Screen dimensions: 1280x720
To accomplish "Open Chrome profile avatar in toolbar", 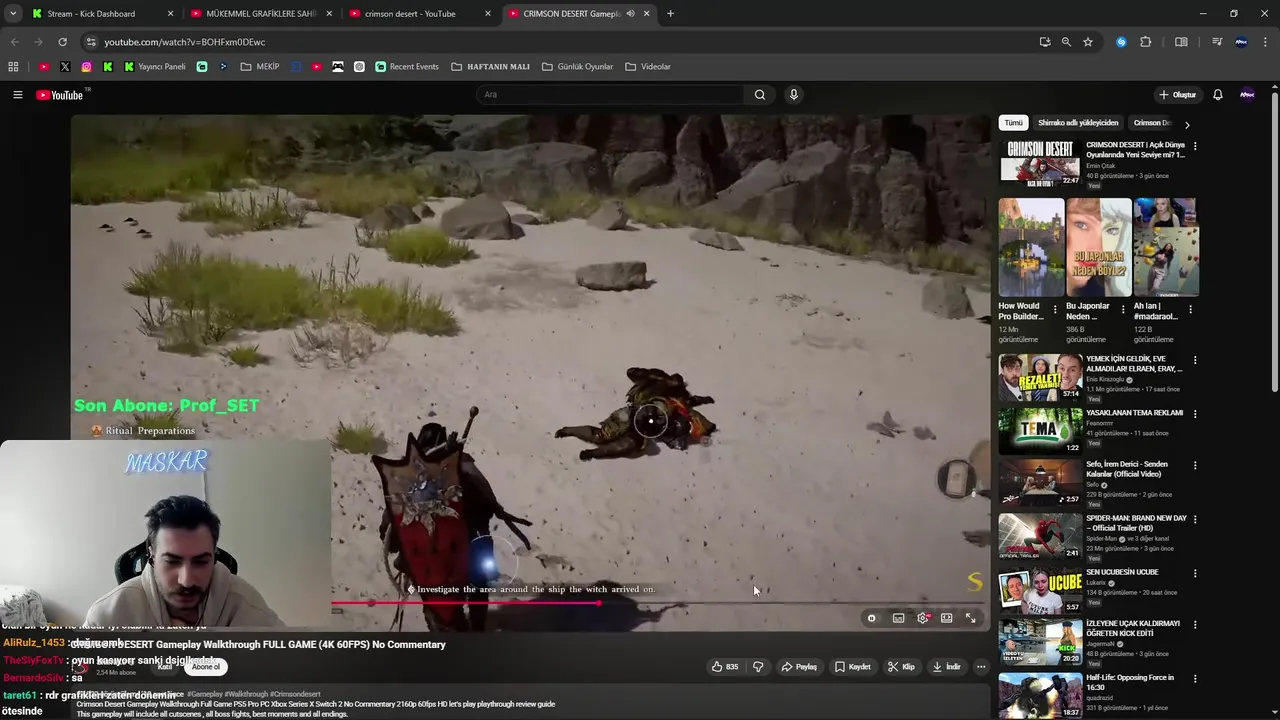I will [1241, 42].
